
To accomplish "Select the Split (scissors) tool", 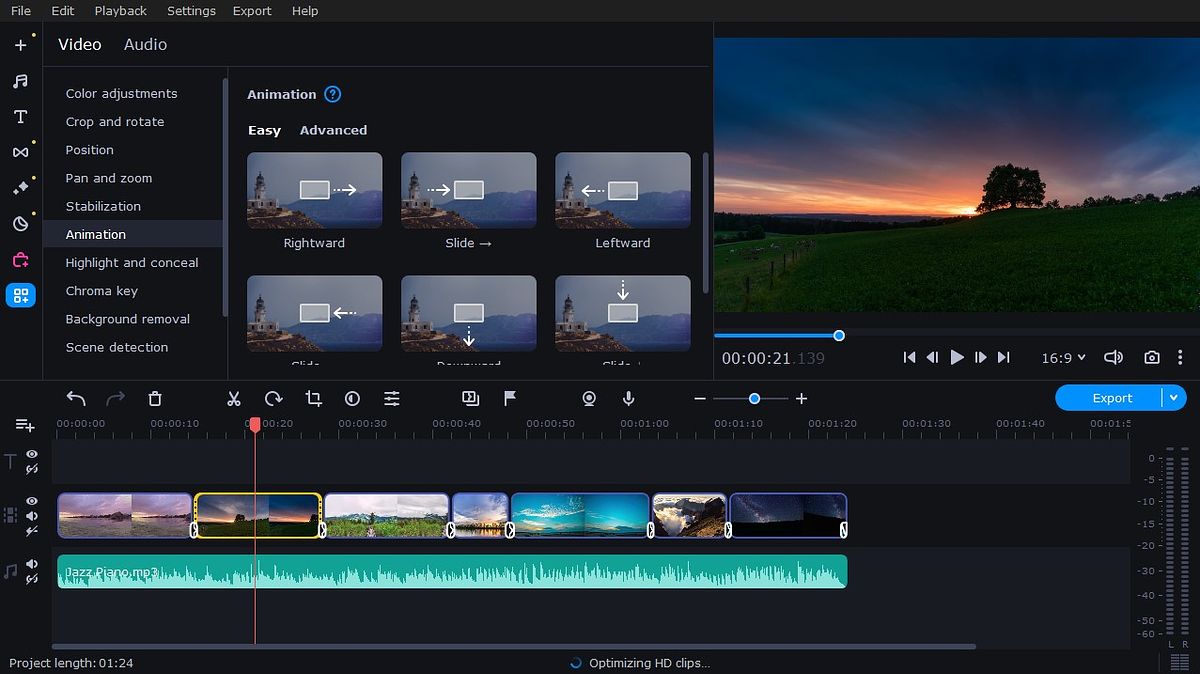I will [x=234, y=398].
